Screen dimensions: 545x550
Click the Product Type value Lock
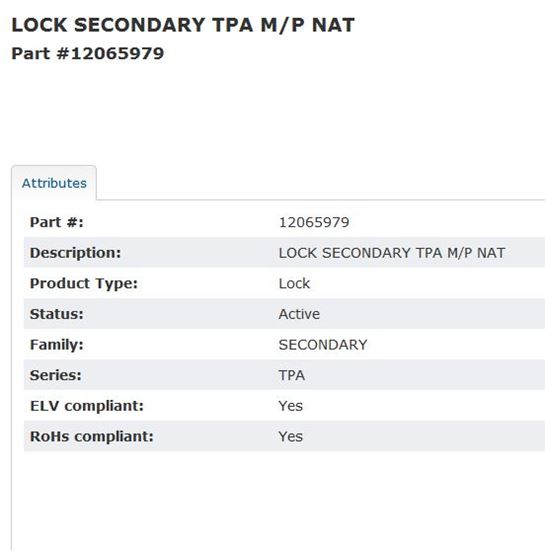[294, 283]
